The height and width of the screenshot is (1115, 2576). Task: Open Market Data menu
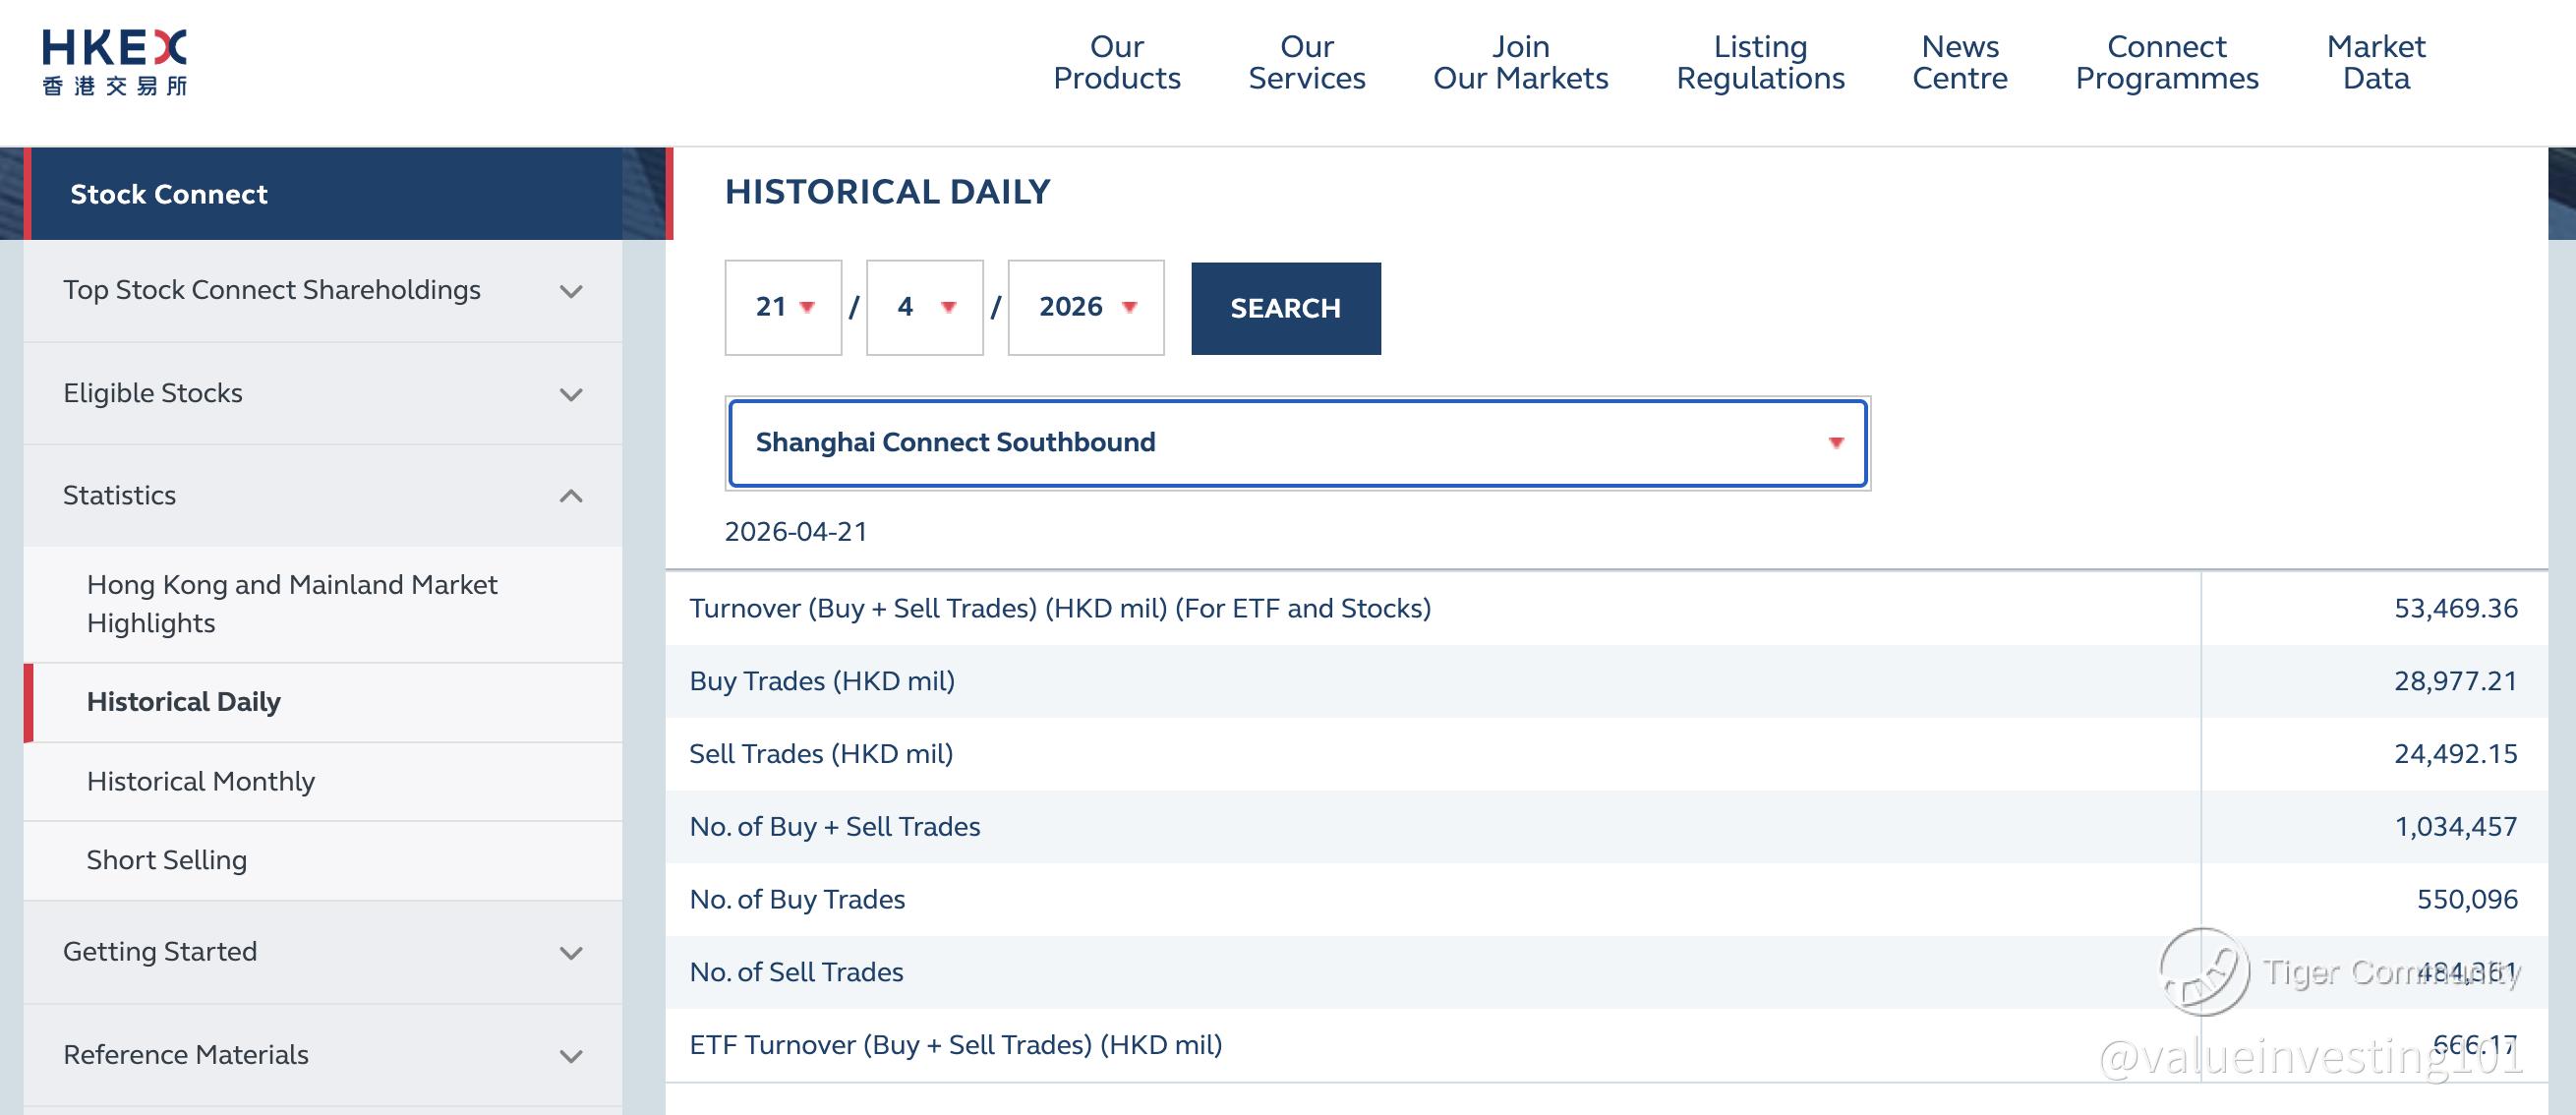tap(2375, 62)
